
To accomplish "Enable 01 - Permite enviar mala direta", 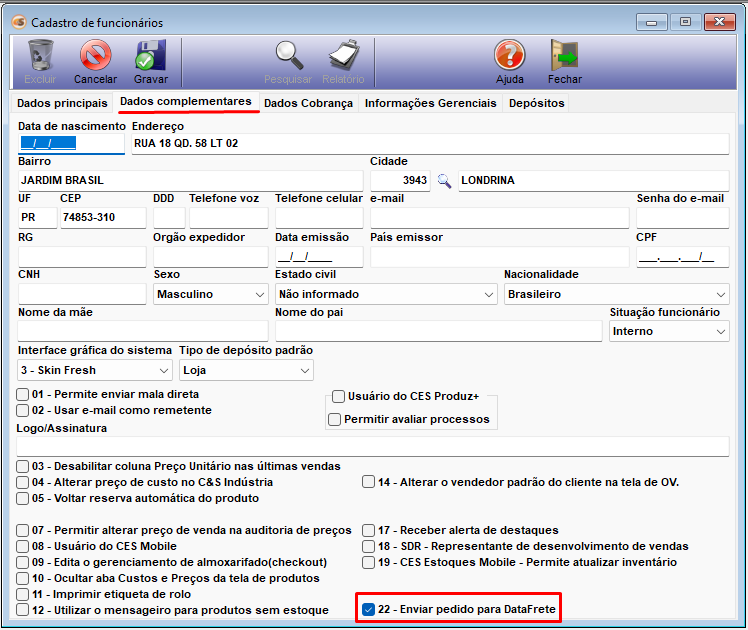I will pyautogui.click(x=23, y=394).
